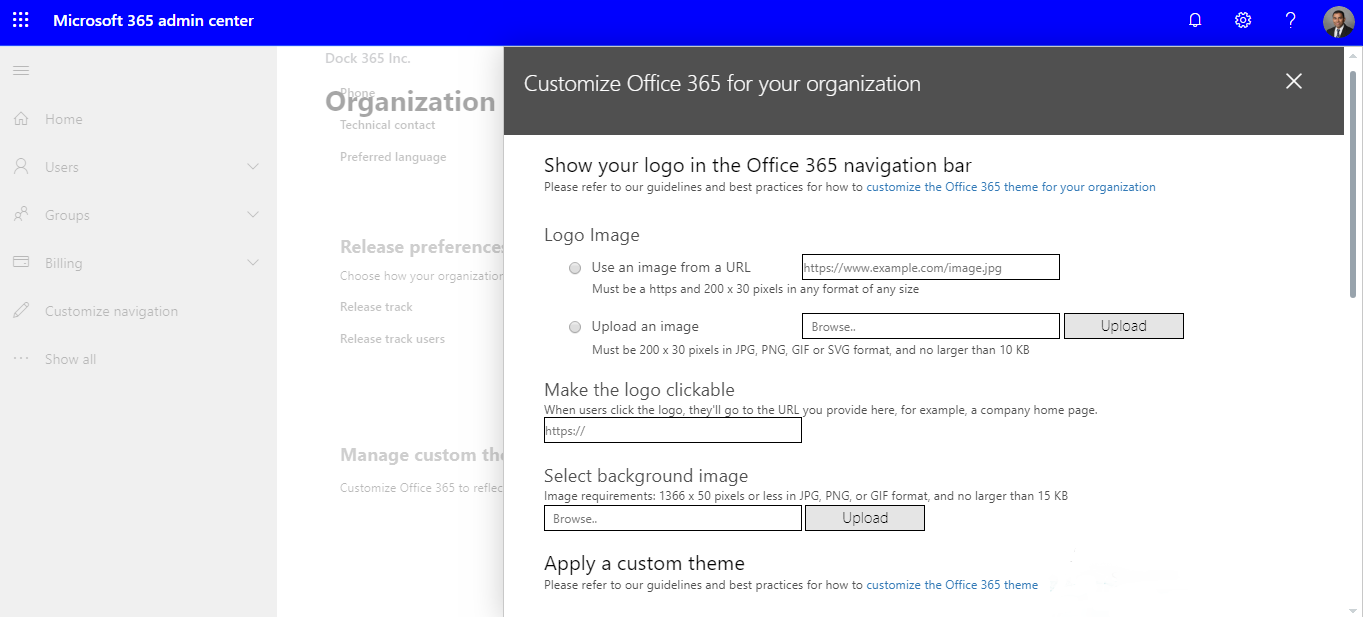Select the Customize navigation pencil icon
Viewport: 1363px width, 617px height.
[22, 310]
